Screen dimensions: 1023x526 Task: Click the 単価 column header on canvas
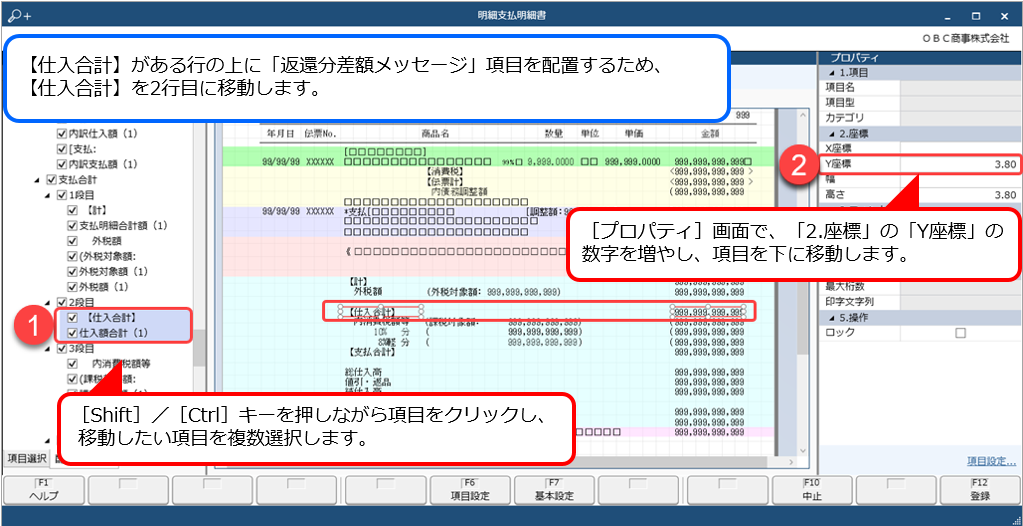(x=633, y=133)
